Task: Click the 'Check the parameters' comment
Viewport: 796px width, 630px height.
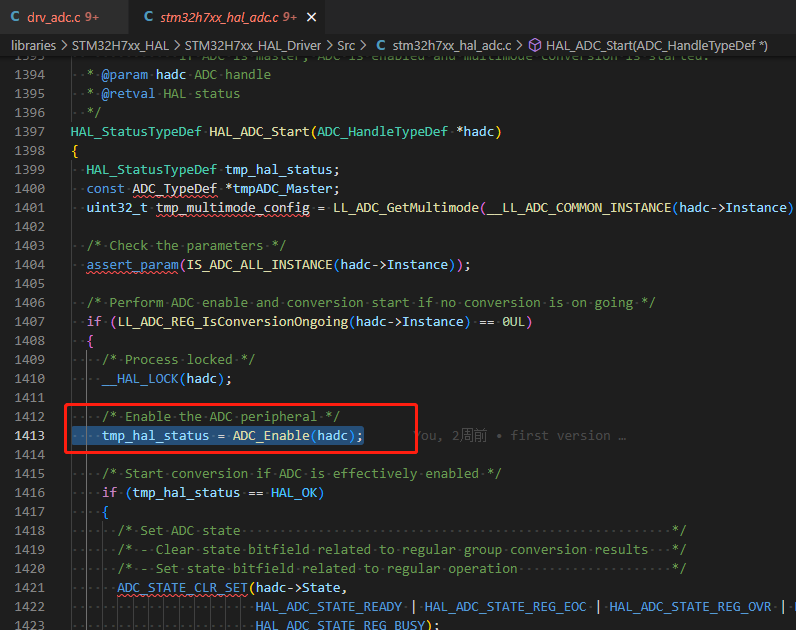Action: pyautogui.click(x=186, y=246)
